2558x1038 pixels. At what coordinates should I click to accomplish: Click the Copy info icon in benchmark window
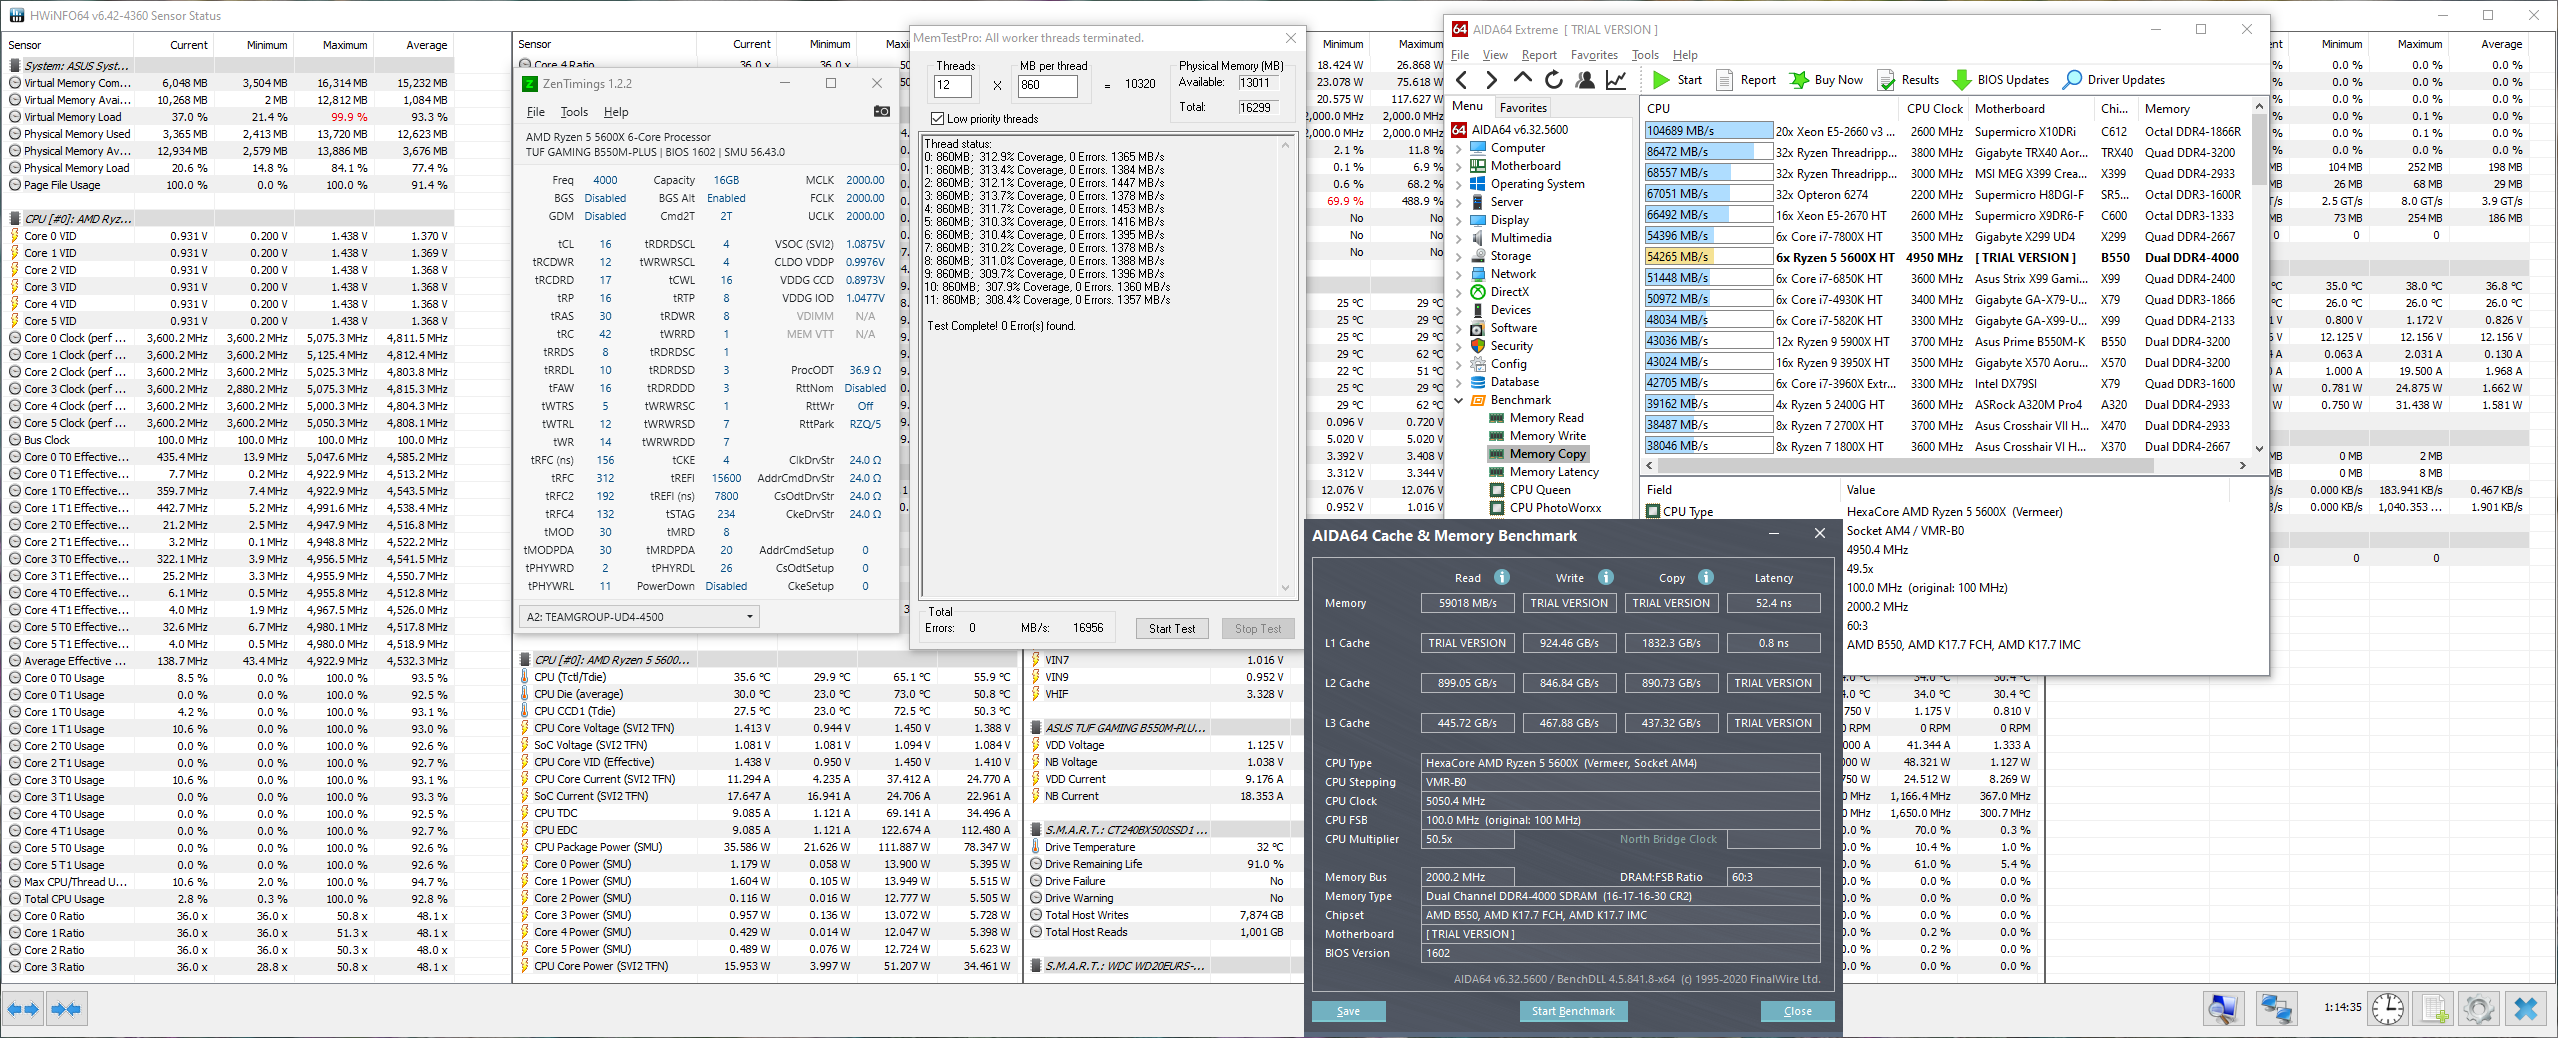(1706, 577)
